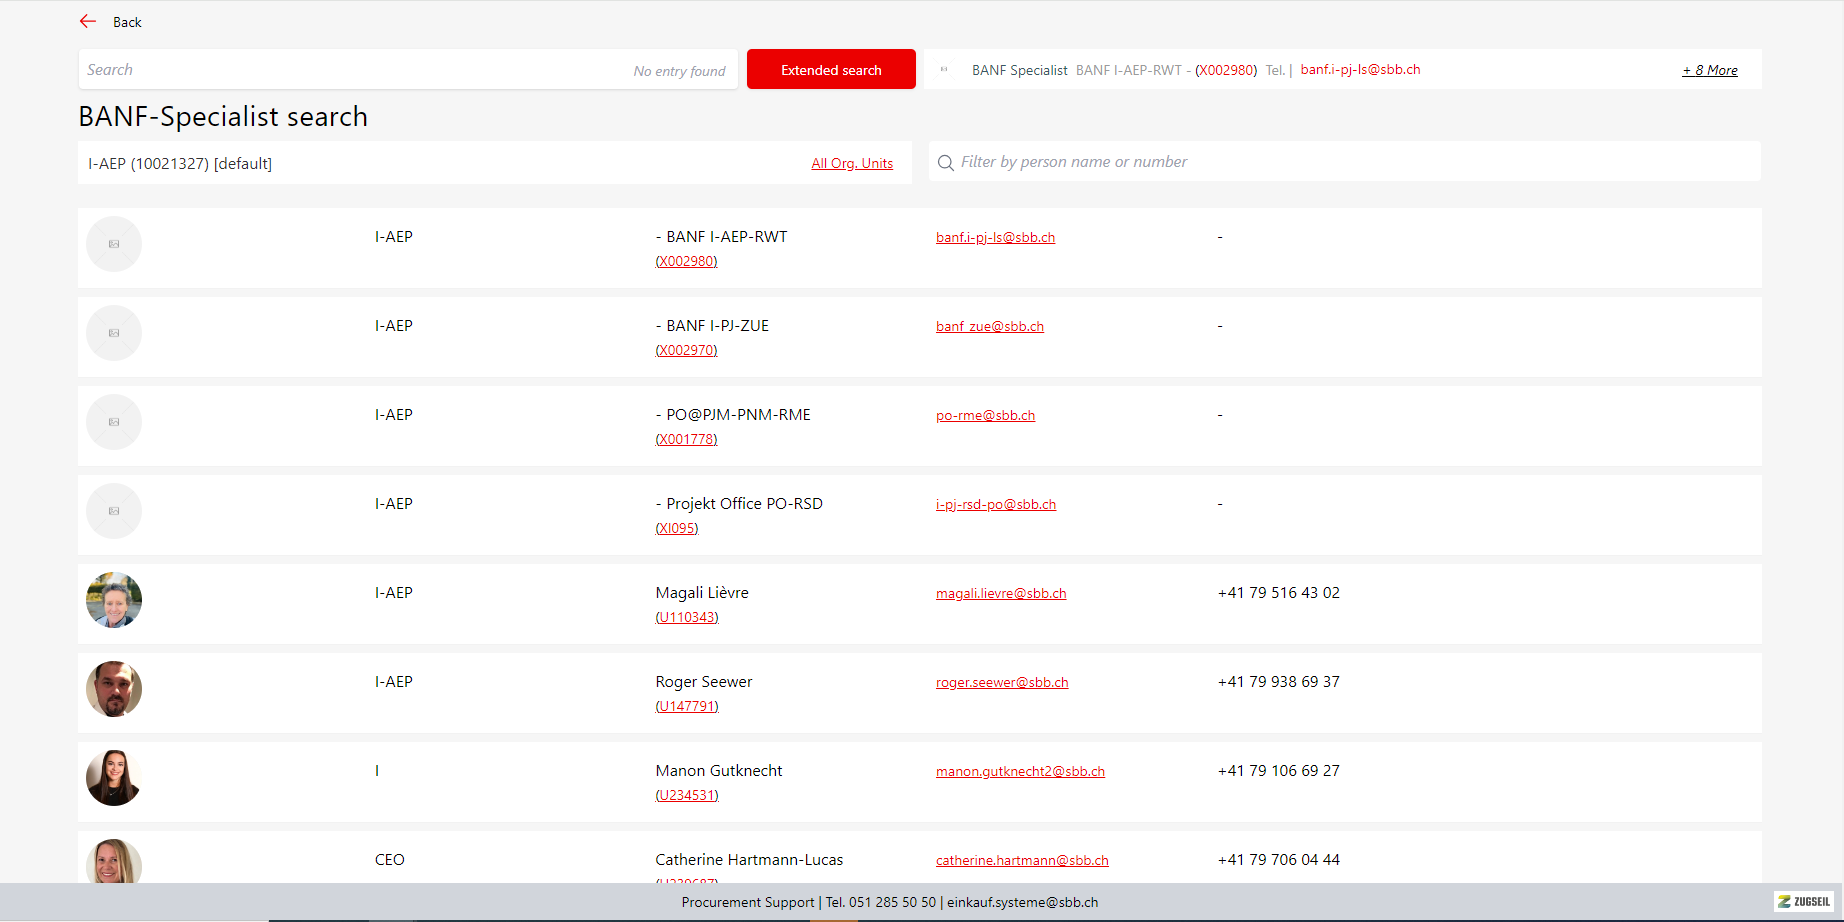
Task: Click the magali.lievre@sbb.ch email link
Action: (1000, 593)
